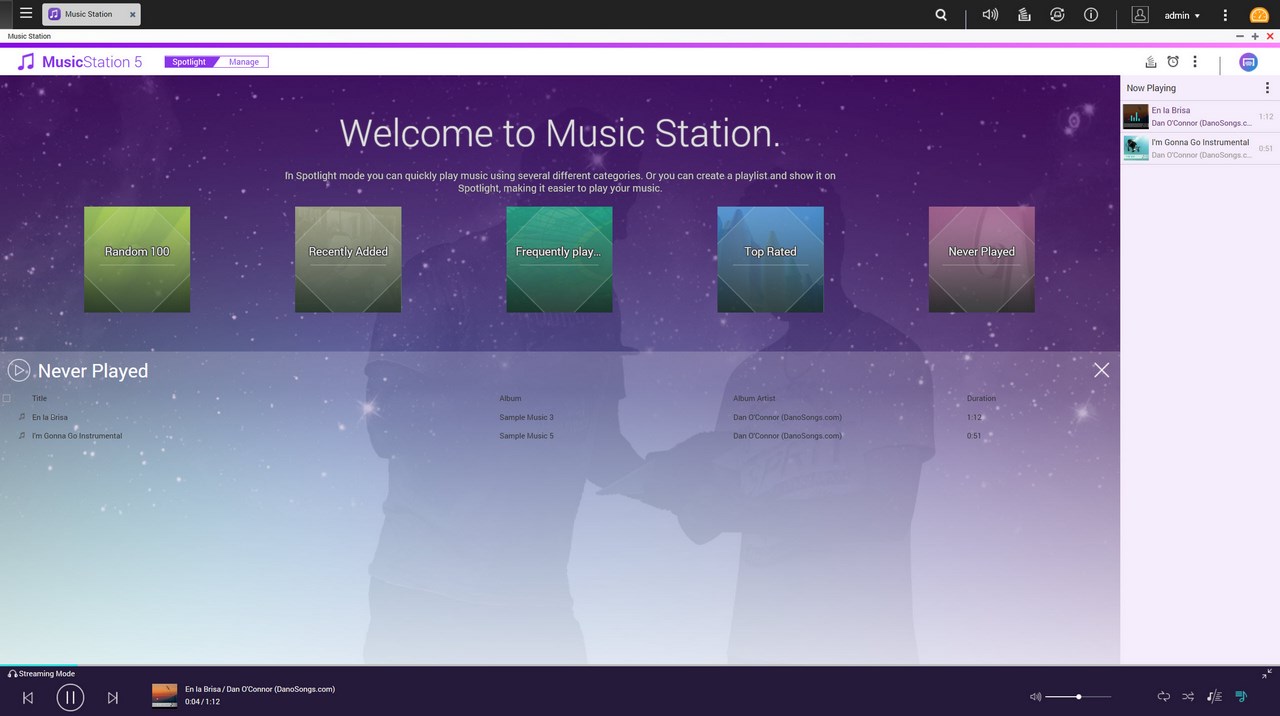Select En la Brisa row in Never Played
Viewport: 1280px width, 716px height.
pos(558,417)
